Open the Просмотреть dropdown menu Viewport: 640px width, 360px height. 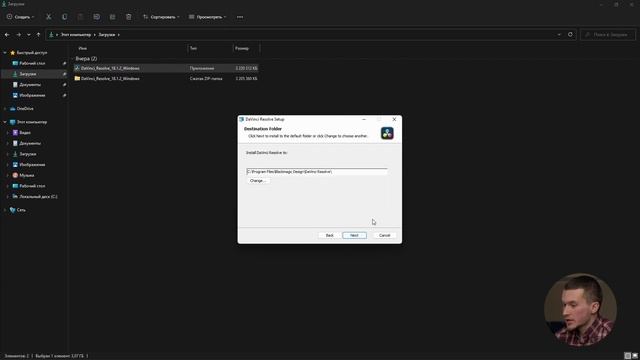tap(207, 17)
